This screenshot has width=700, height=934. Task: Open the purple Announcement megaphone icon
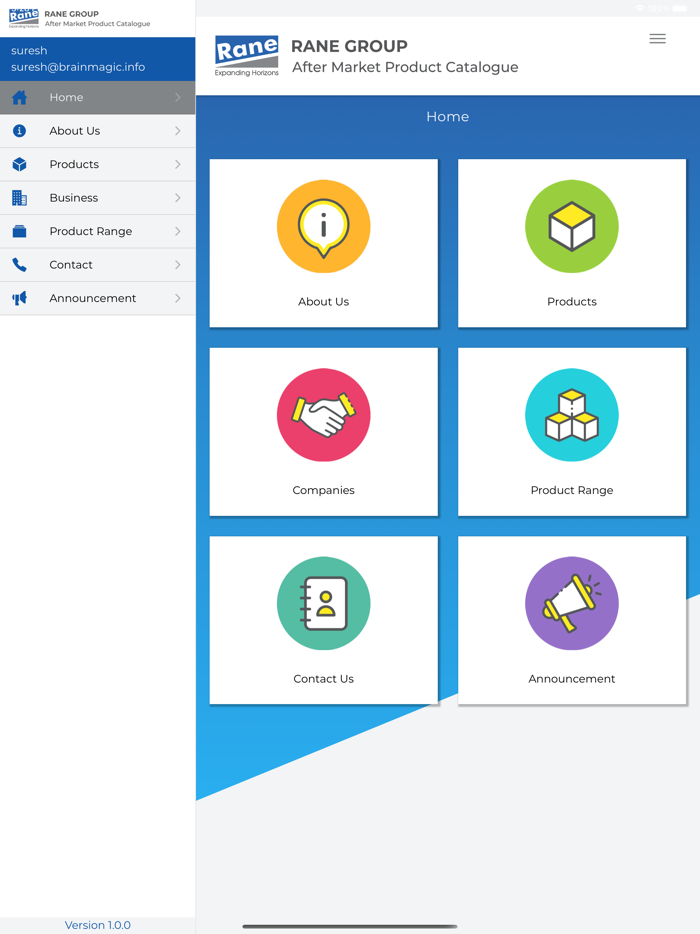(572, 603)
